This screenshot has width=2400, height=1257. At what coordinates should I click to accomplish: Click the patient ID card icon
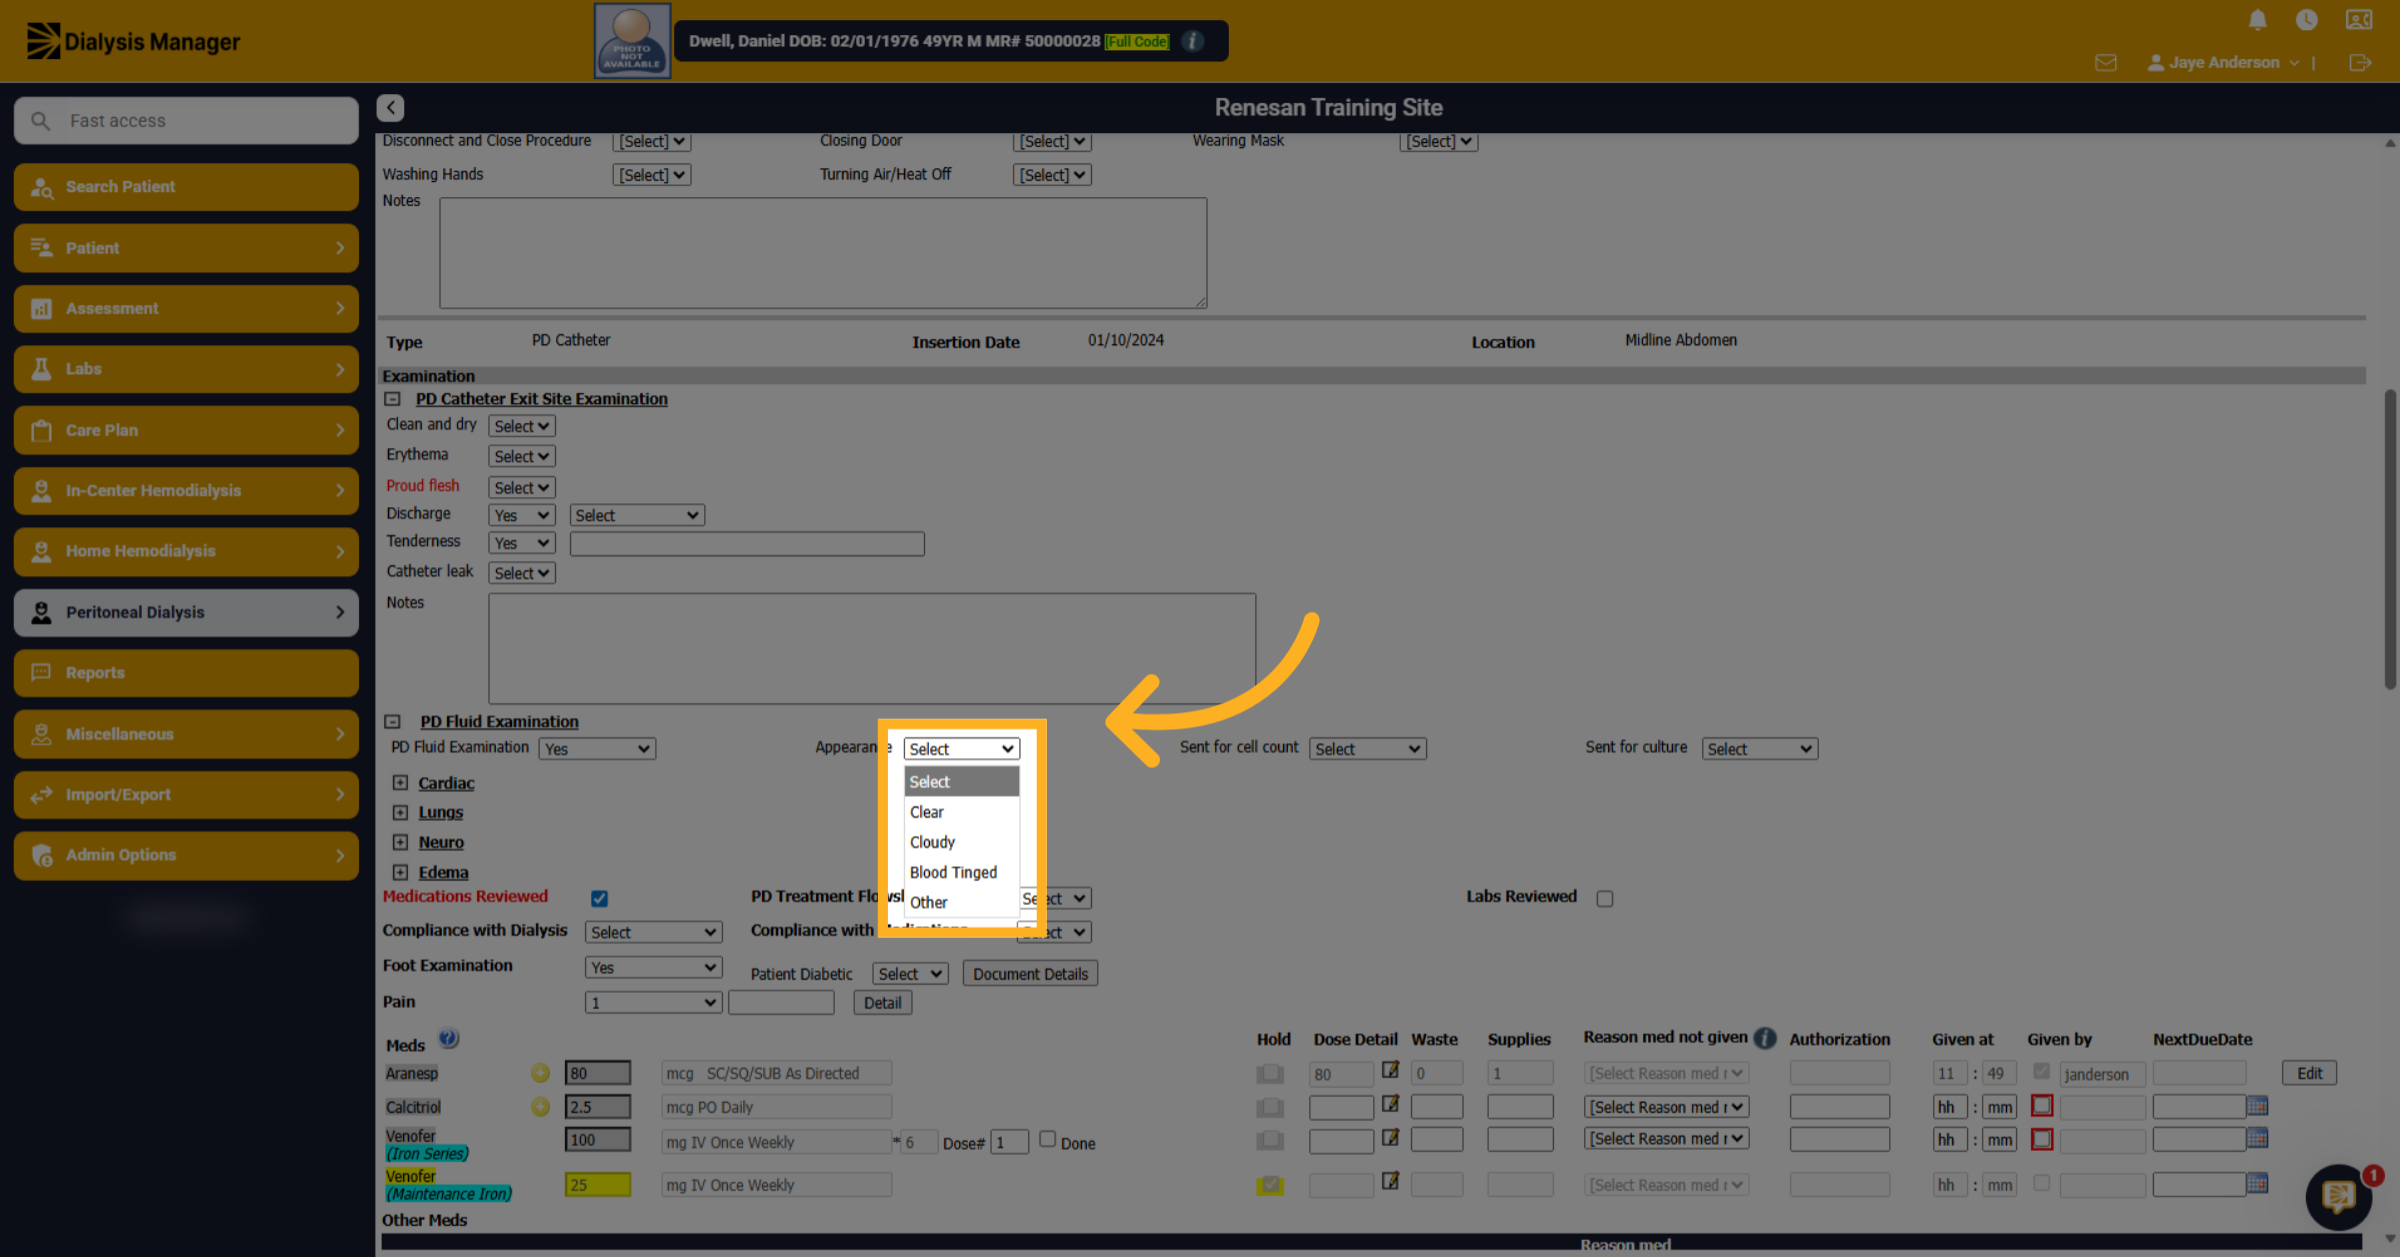click(2358, 20)
